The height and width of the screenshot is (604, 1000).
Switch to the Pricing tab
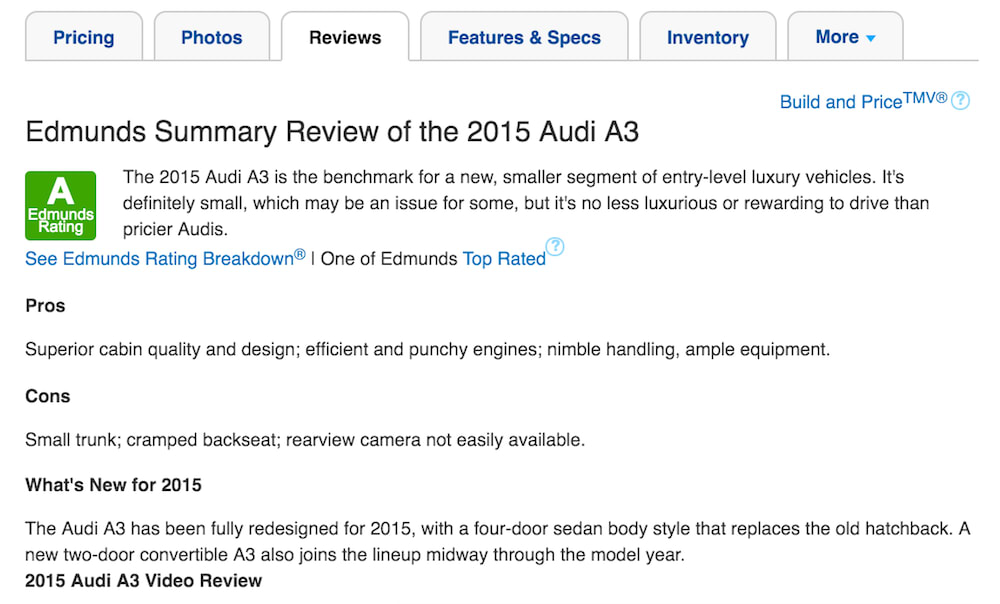pos(84,37)
